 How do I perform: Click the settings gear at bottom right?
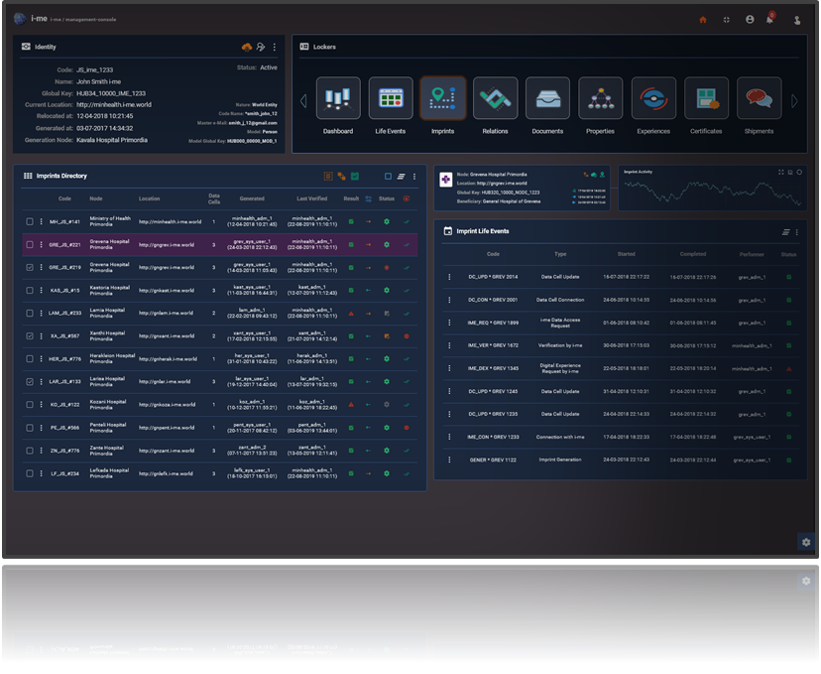coord(806,542)
